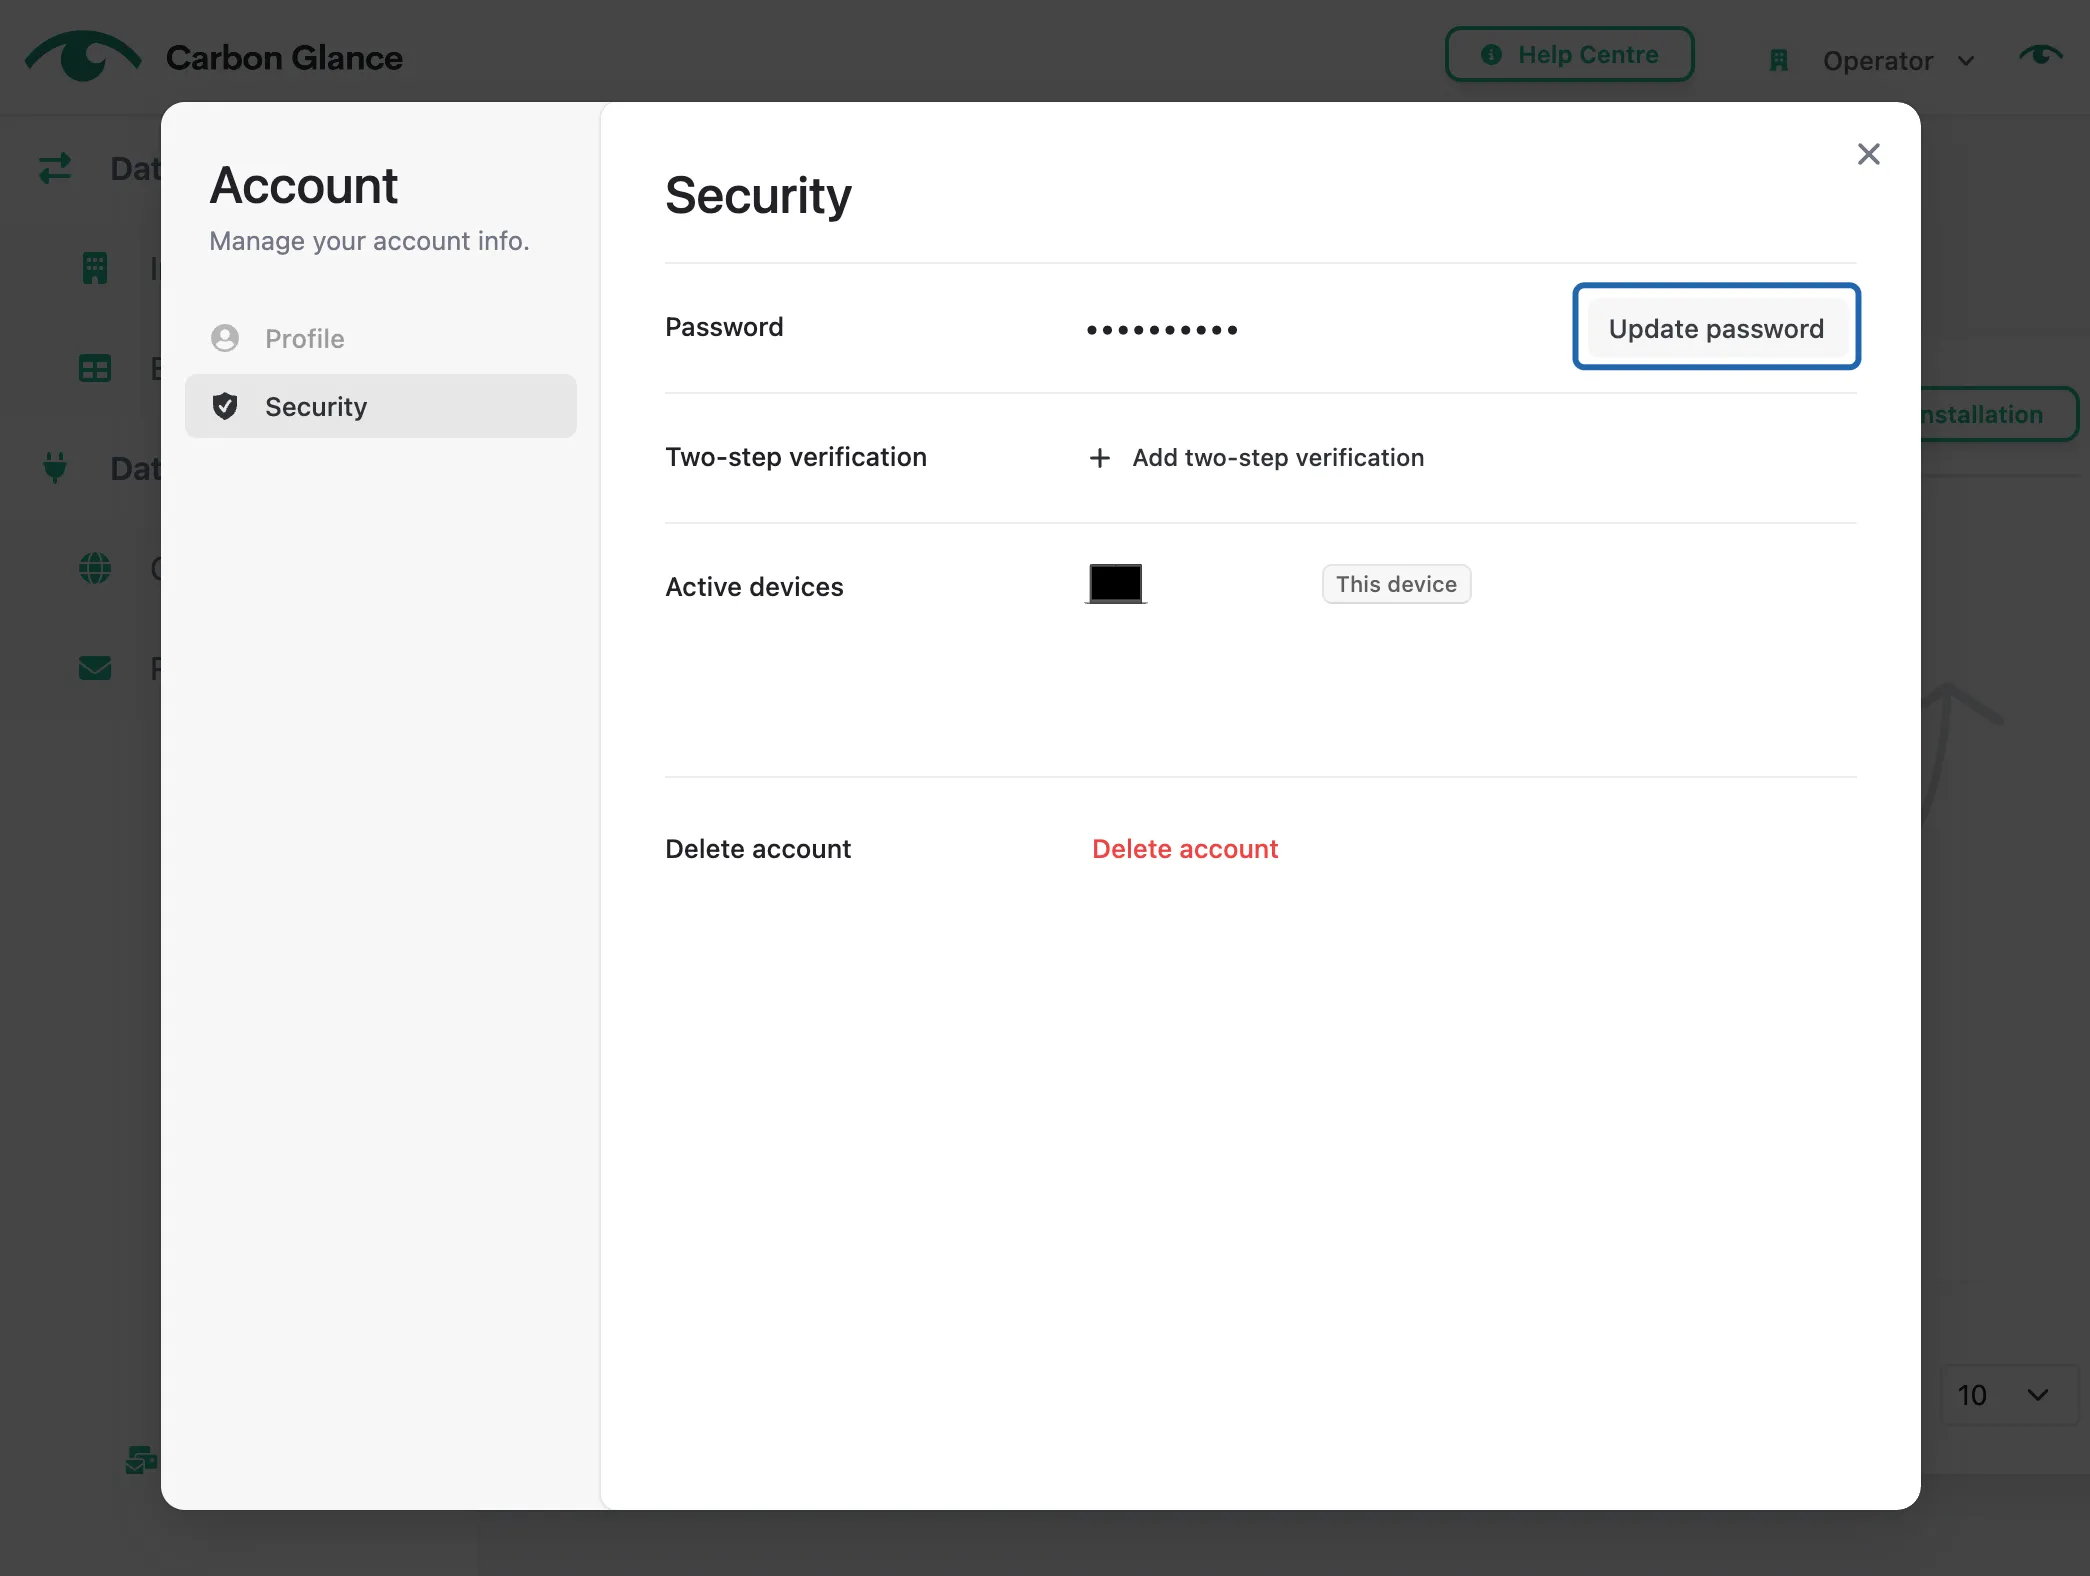2090x1576 pixels.
Task: Click the table grid sidebar icon
Action: click(x=95, y=368)
